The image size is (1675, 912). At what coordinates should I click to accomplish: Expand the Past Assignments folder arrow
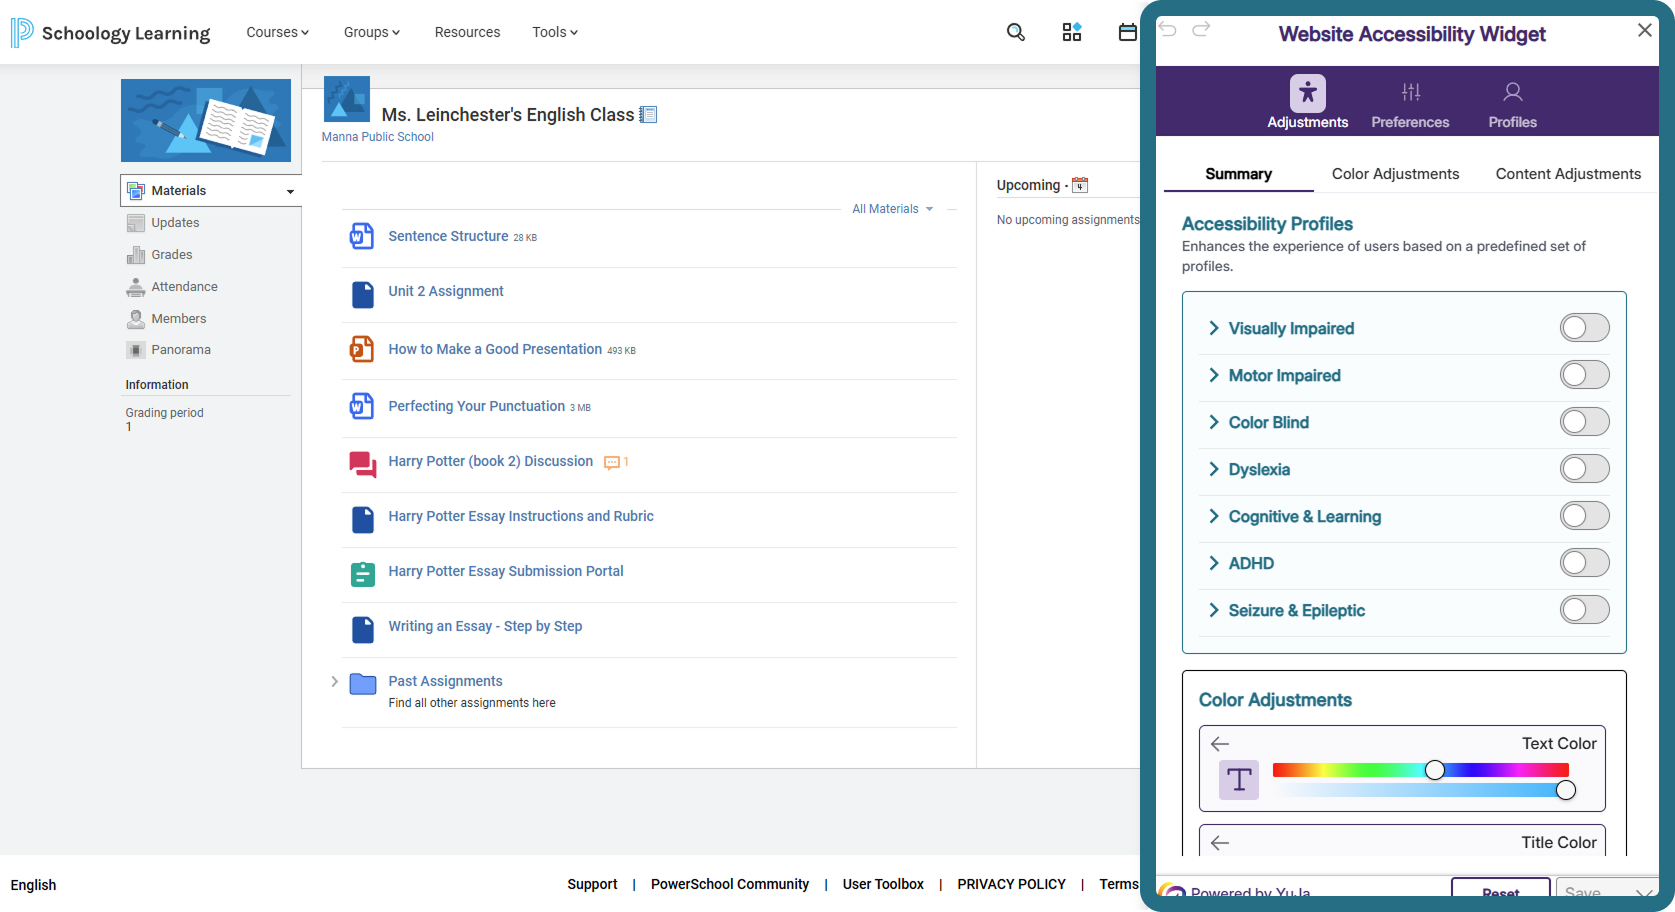pos(334,682)
